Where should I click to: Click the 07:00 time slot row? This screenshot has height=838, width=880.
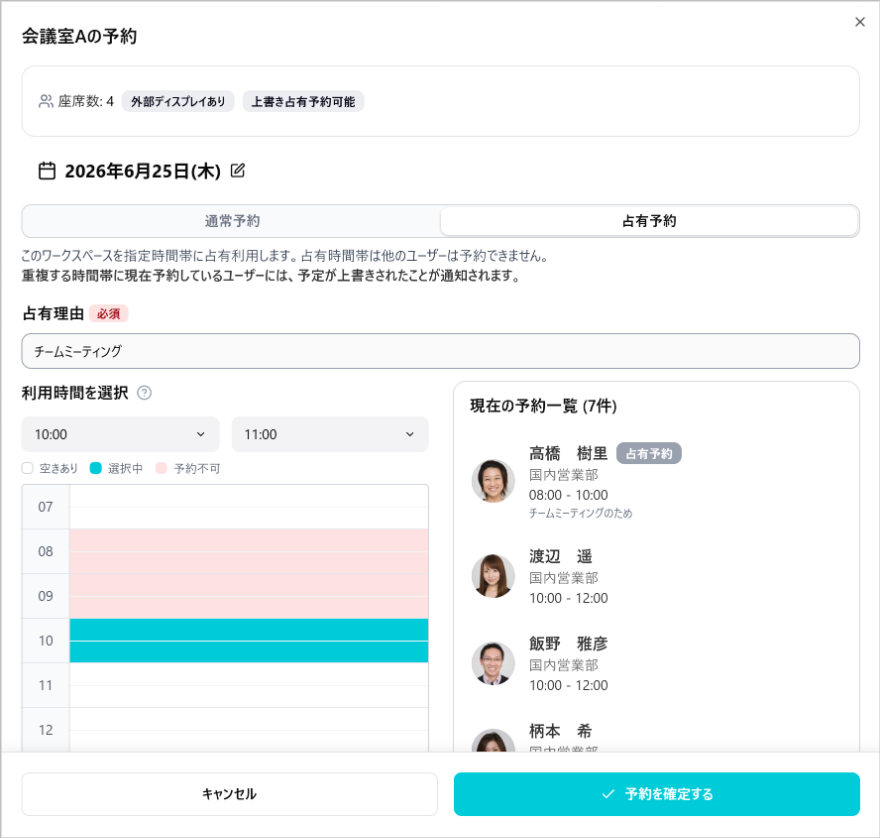[x=249, y=507]
